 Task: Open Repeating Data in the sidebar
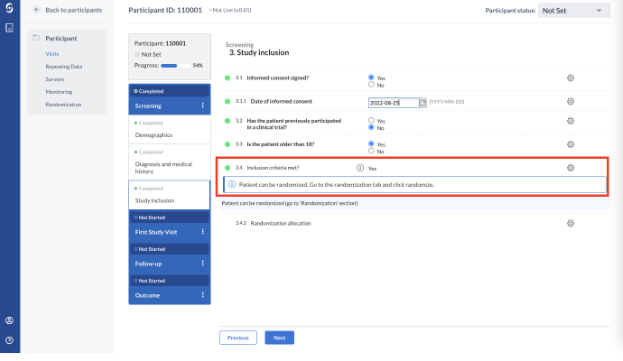[x=64, y=67]
